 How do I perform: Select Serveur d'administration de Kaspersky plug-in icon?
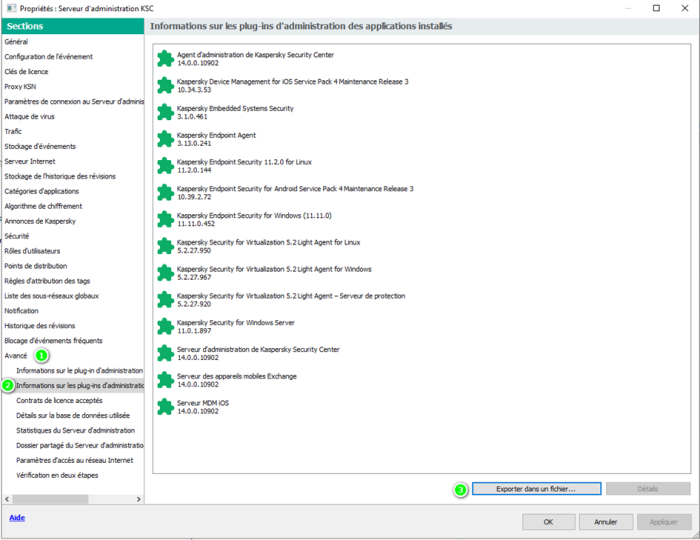click(x=165, y=353)
